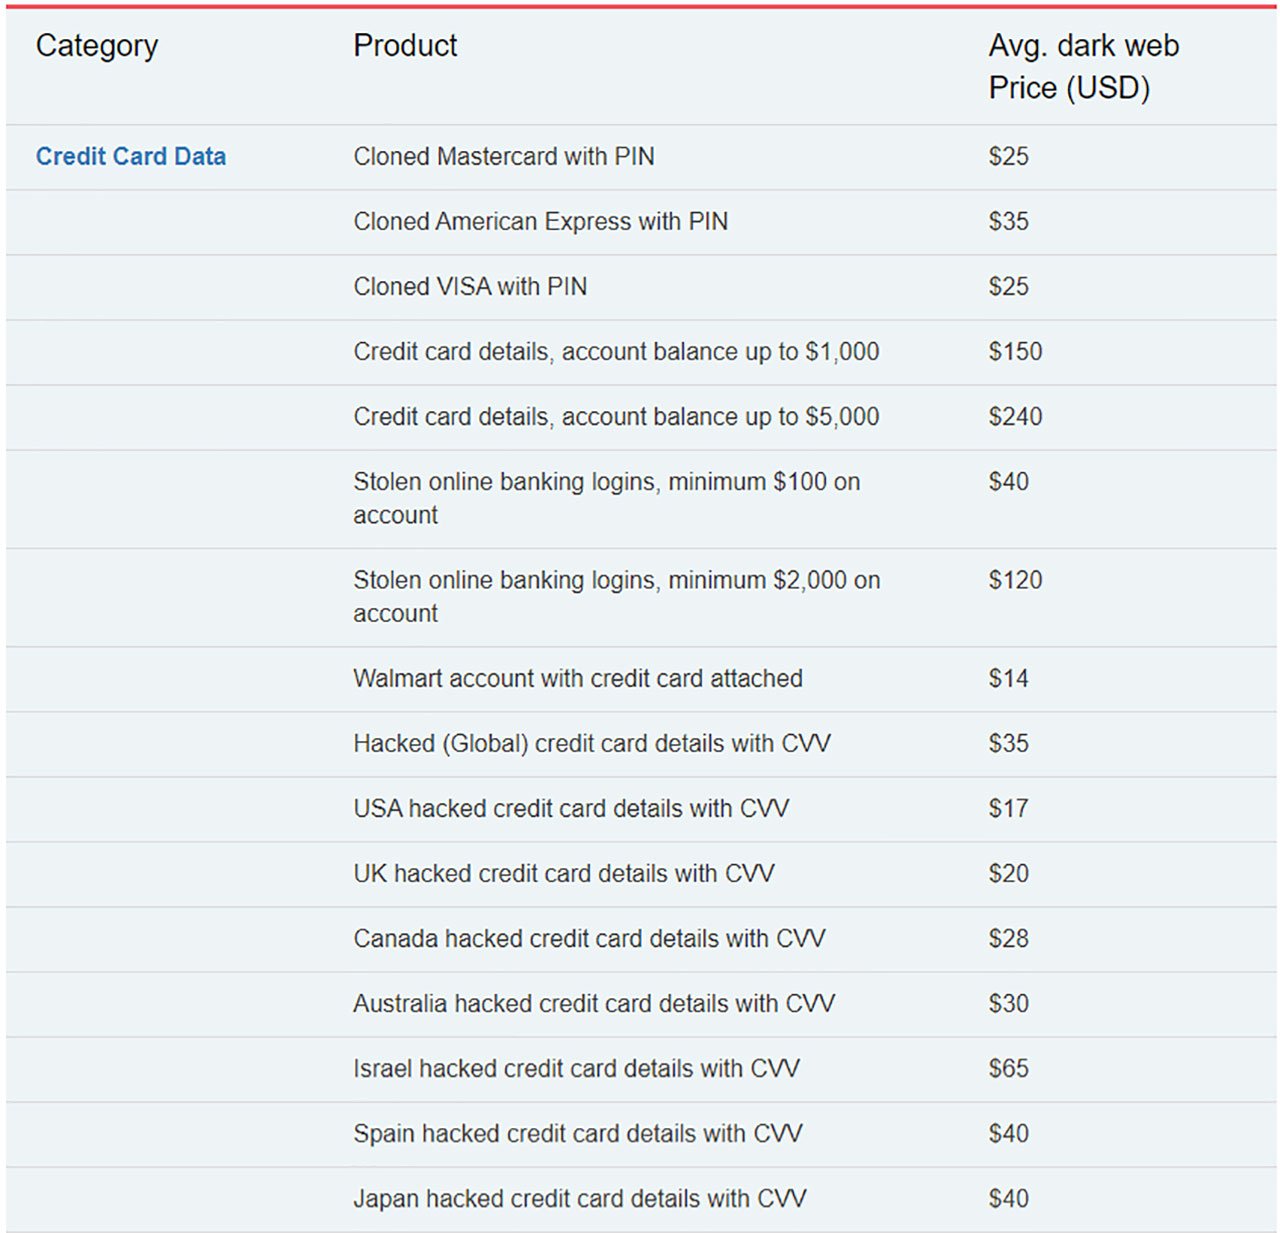Viewport: 1280px width, 1233px height.
Task: Select USA hacked credit card details row
Action: click(571, 808)
